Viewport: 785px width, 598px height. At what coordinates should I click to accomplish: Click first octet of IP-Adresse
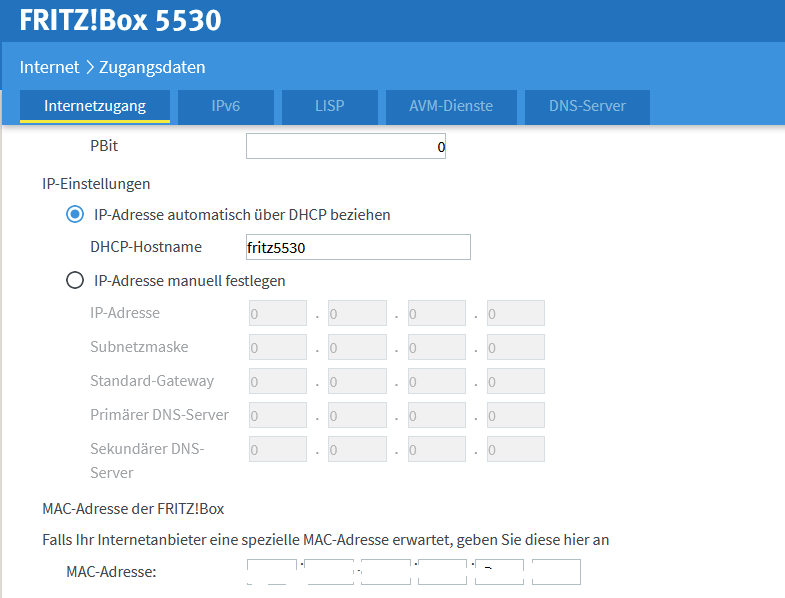tap(278, 313)
